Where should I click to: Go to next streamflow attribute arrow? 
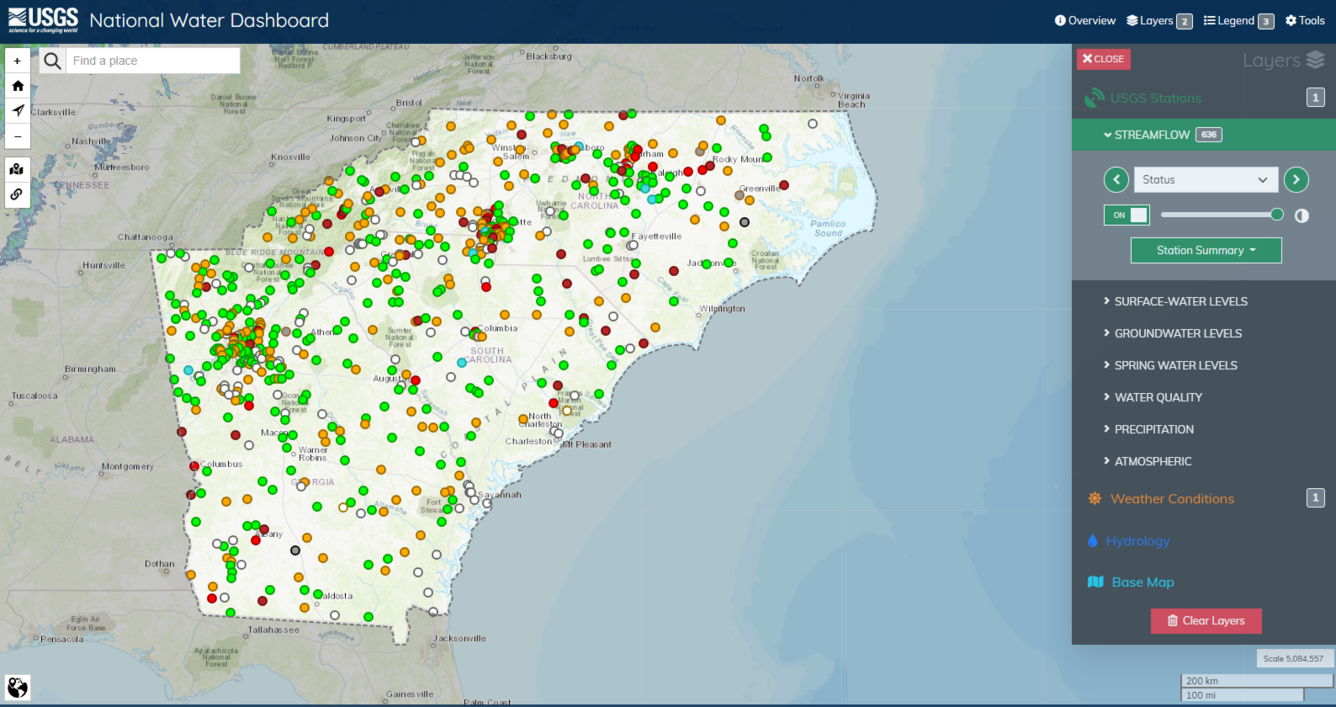1296,180
